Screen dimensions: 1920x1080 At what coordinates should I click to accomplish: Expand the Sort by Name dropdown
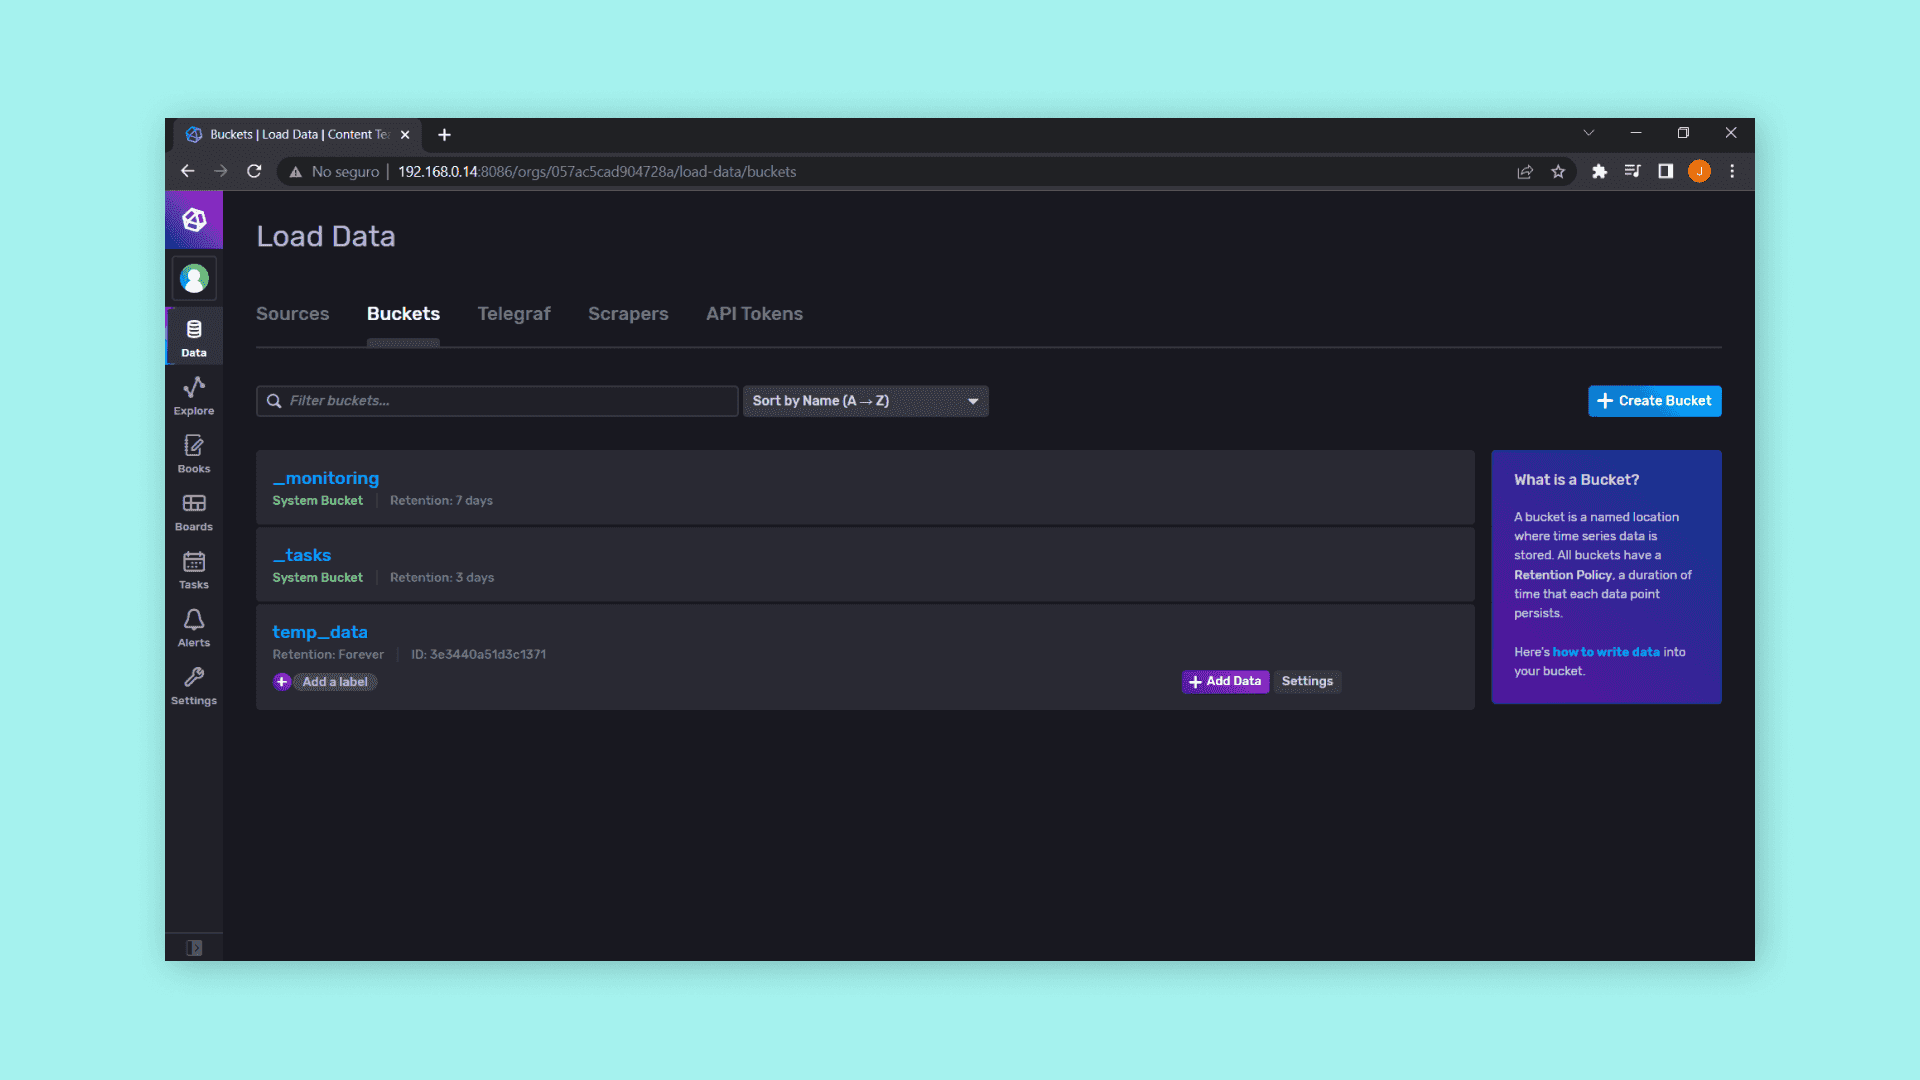pyautogui.click(x=865, y=401)
